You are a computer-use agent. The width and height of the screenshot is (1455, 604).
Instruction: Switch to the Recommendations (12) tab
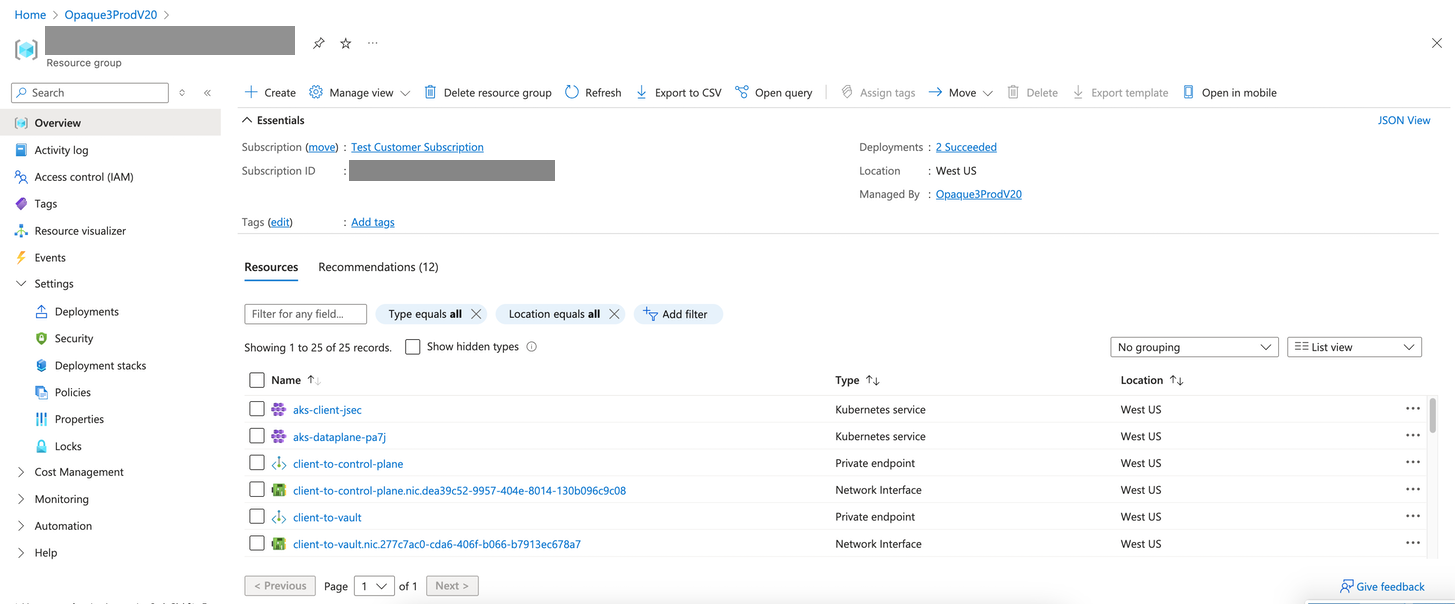click(x=378, y=267)
